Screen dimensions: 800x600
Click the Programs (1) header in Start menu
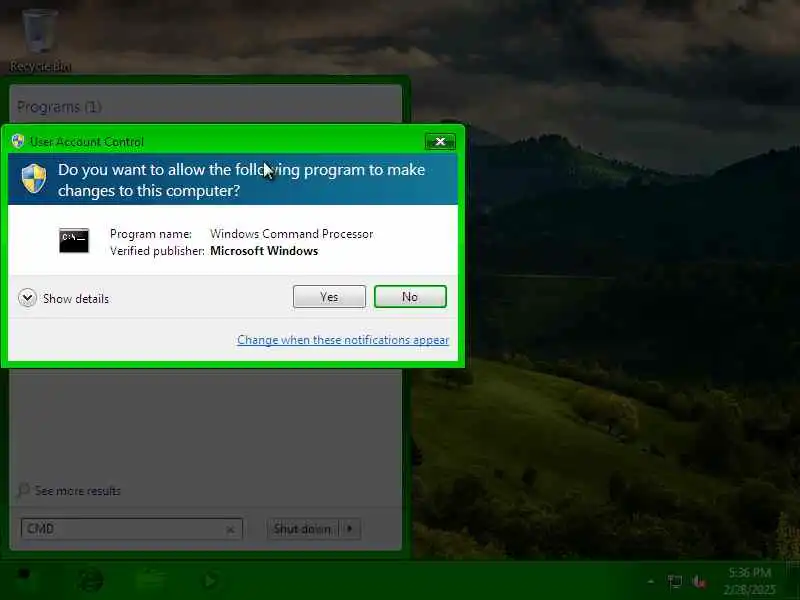59,107
